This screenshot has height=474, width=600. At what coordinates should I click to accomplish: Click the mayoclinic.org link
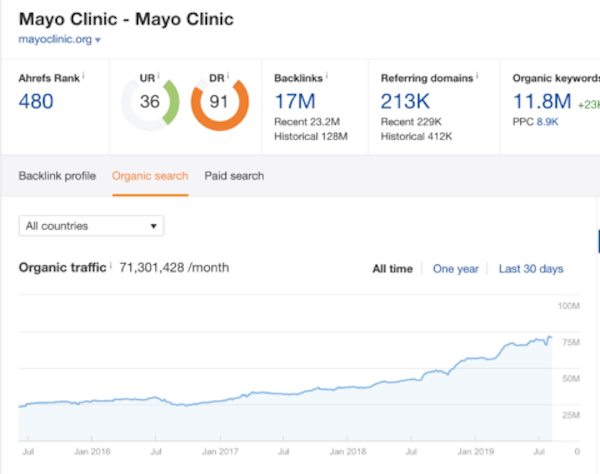(x=55, y=39)
